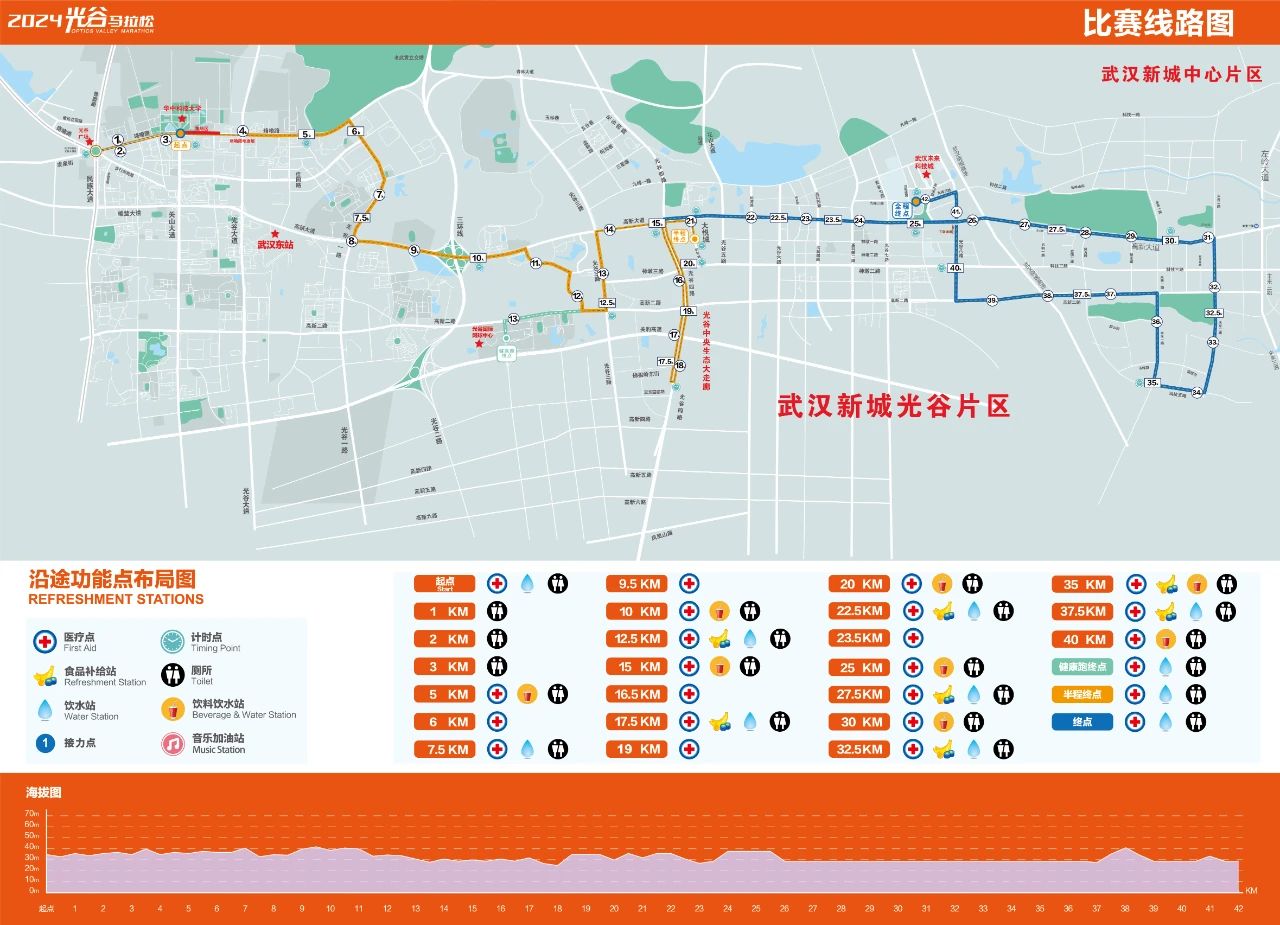The width and height of the screenshot is (1280, 925).
Task: Click the 海拔图 elevation chart title
Action: (43, 792)
